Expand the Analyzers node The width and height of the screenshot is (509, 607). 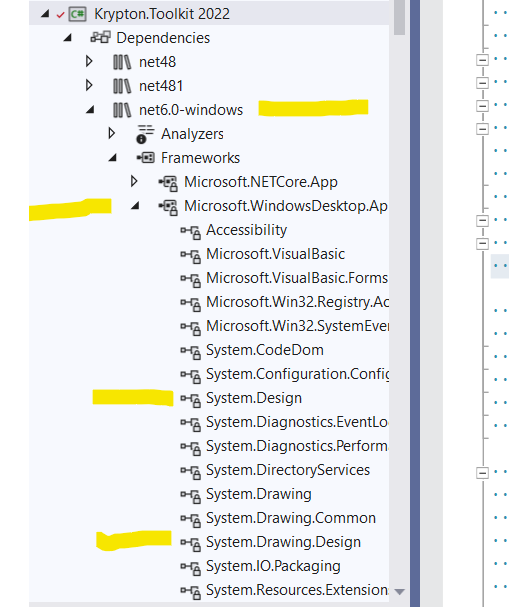111,133
